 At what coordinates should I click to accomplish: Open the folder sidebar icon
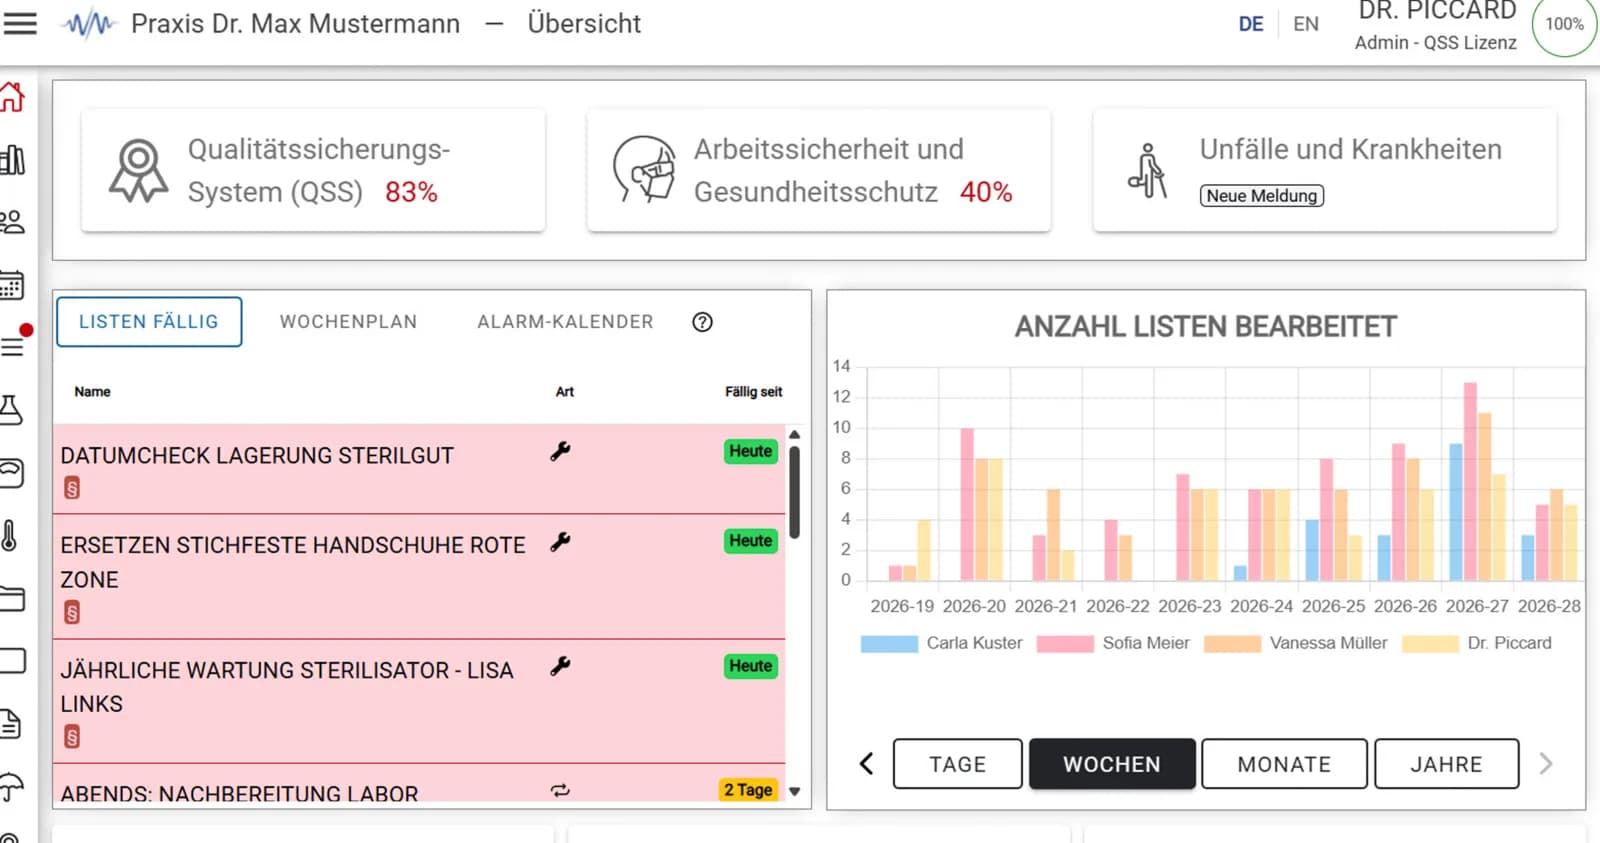pyautogui.click(x=12, y=598)
